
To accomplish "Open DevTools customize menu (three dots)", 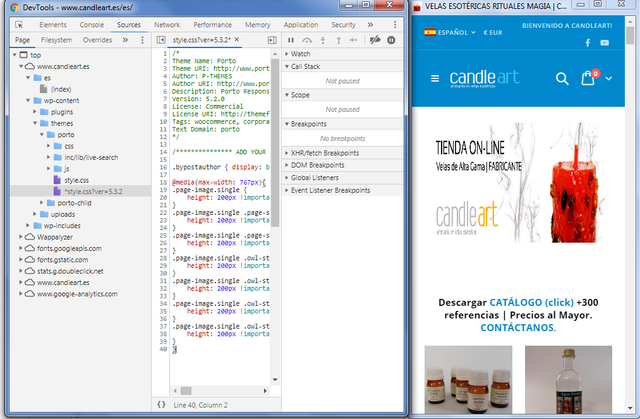I will click(395, 24).
